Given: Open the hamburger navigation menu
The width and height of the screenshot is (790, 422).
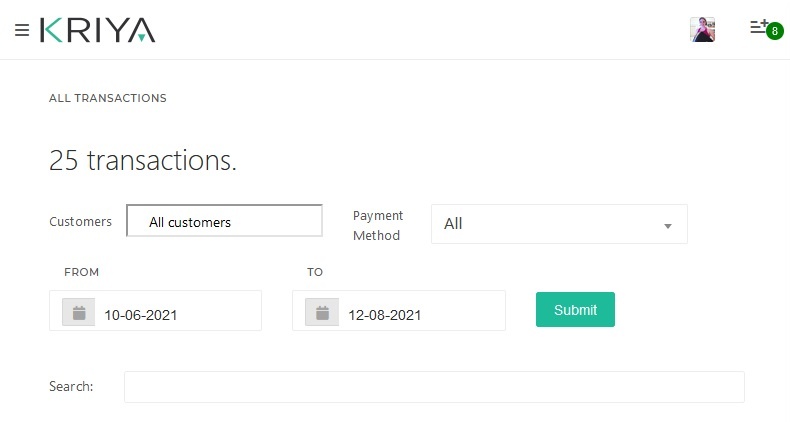Looking at the screenshot, I should coord(22,31).
